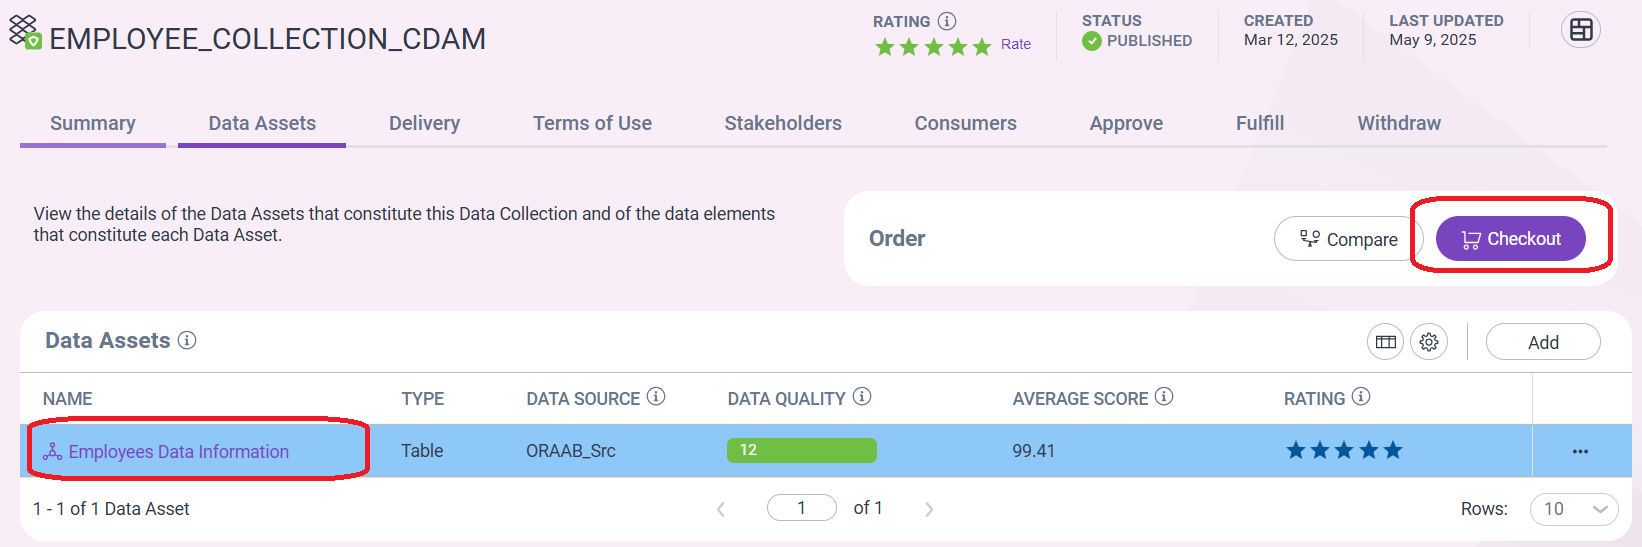Viewport: 1642px width, 547px height.
Task: Click the Compare button
Action: (1348, 239)
